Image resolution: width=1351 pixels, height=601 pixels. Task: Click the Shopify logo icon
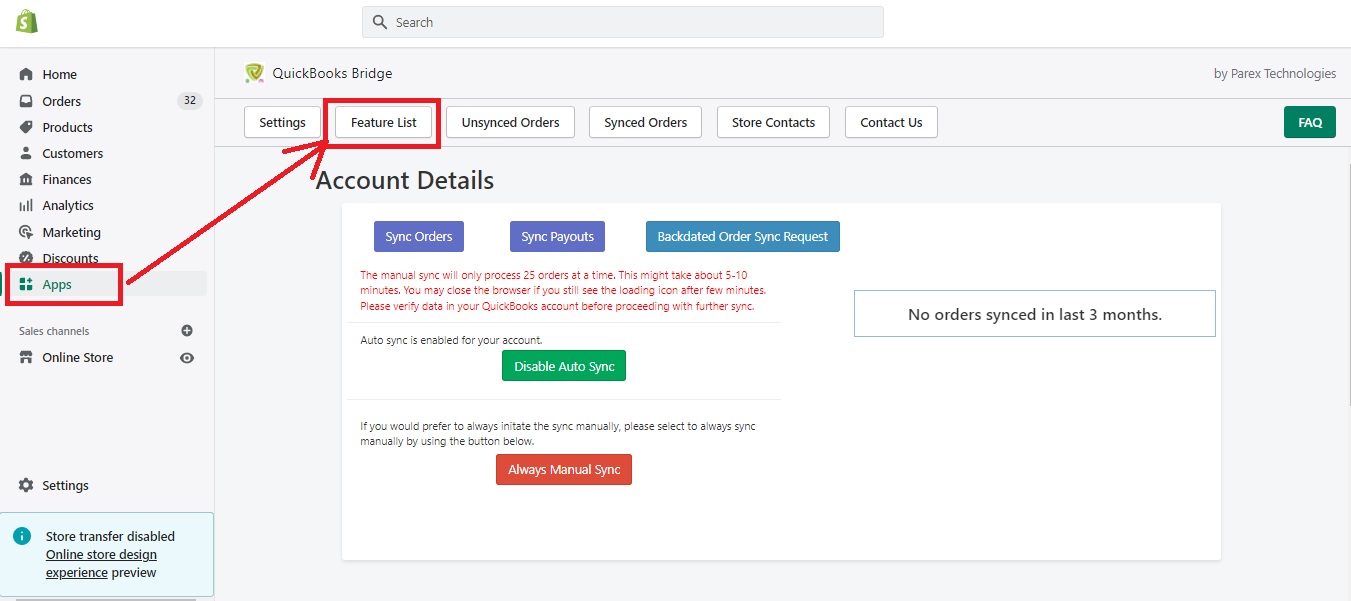(x=27, y=21)
